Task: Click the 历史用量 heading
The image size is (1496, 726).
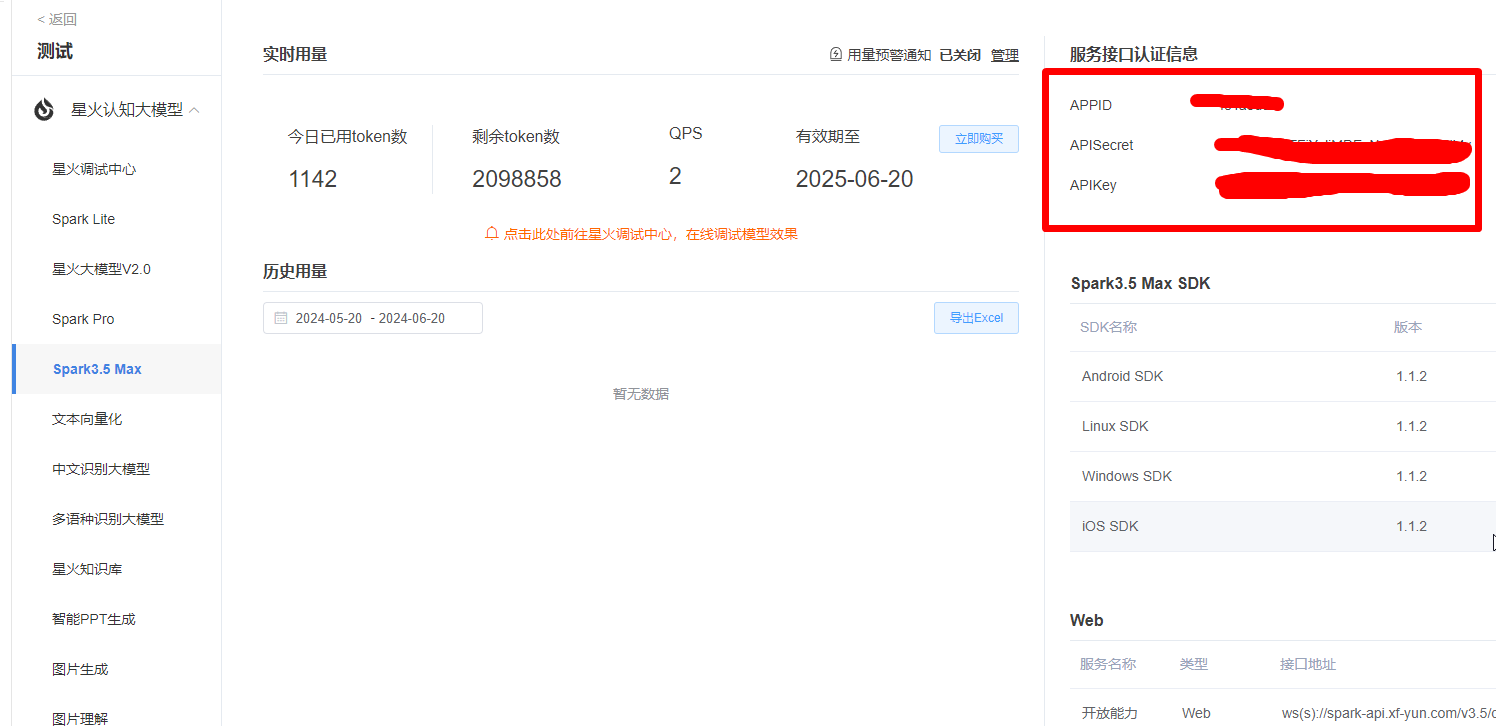Action: point(295,271)
